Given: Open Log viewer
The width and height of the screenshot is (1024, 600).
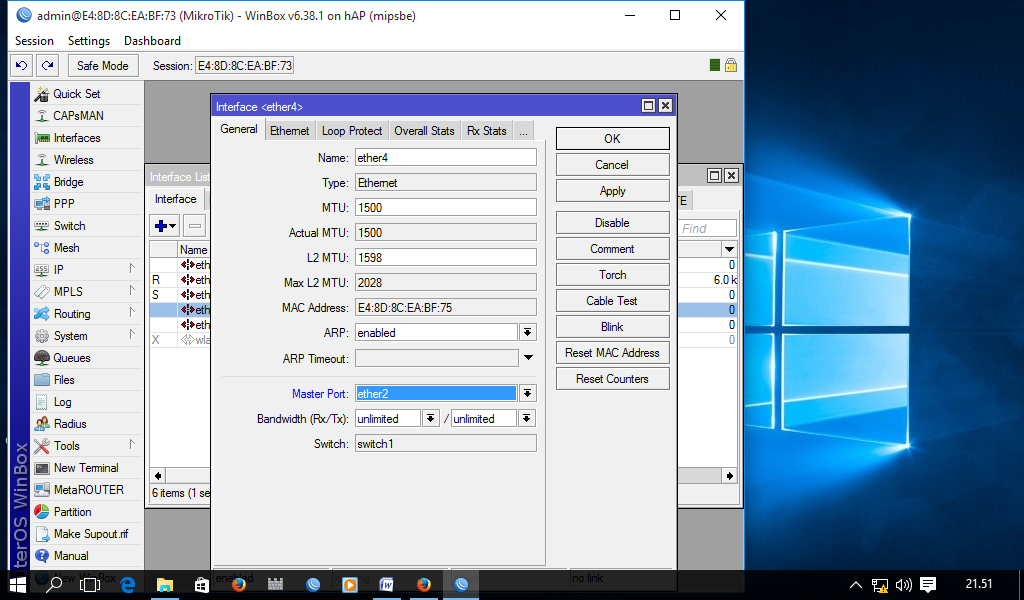Looking at the screenshot, I should 63,402.
